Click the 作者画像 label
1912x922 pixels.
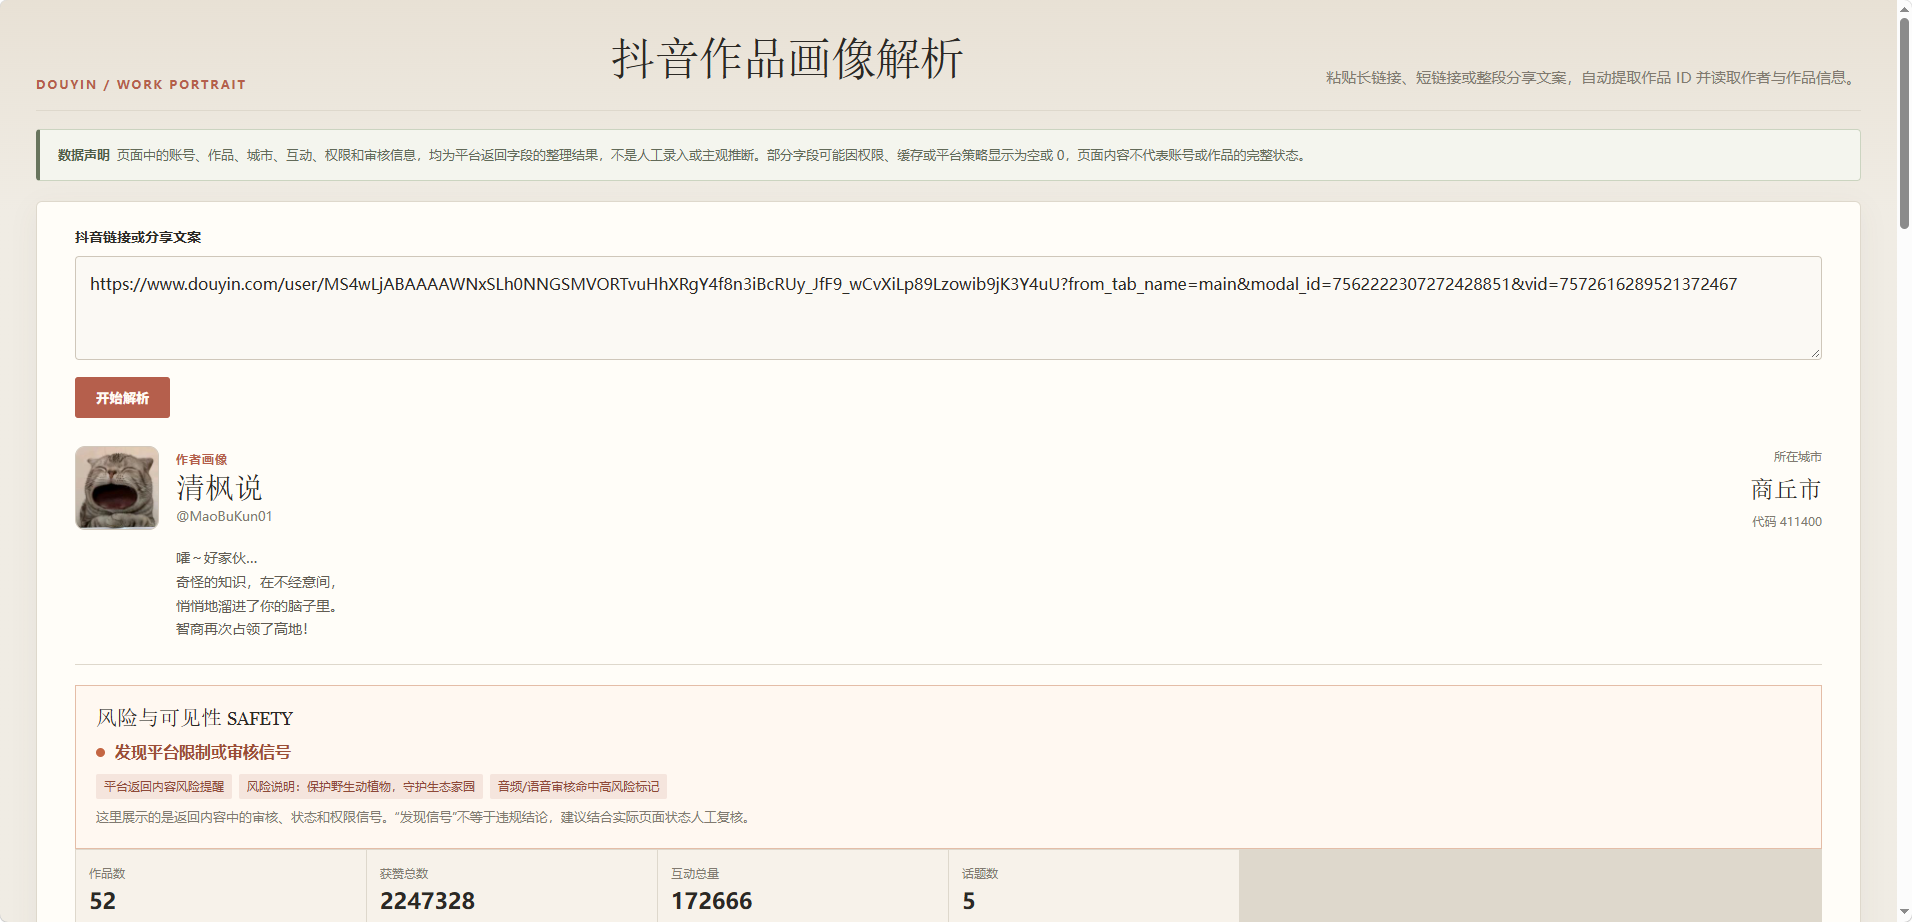click(x=201, y=460)
